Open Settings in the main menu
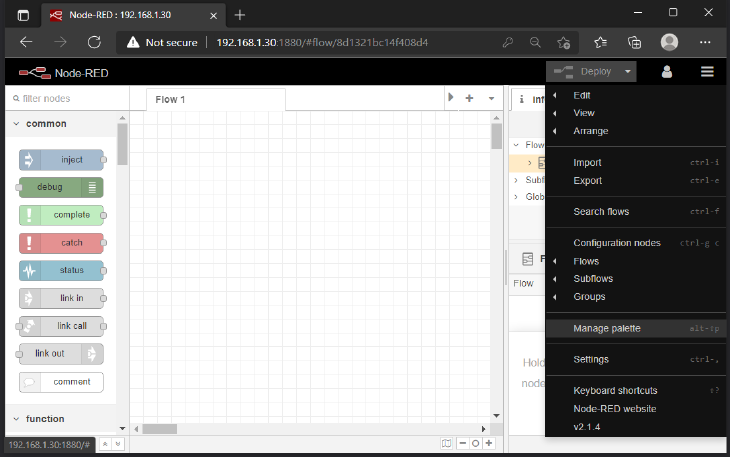The width and height of the screenshot is (730, 457). (x=635, y=359)
